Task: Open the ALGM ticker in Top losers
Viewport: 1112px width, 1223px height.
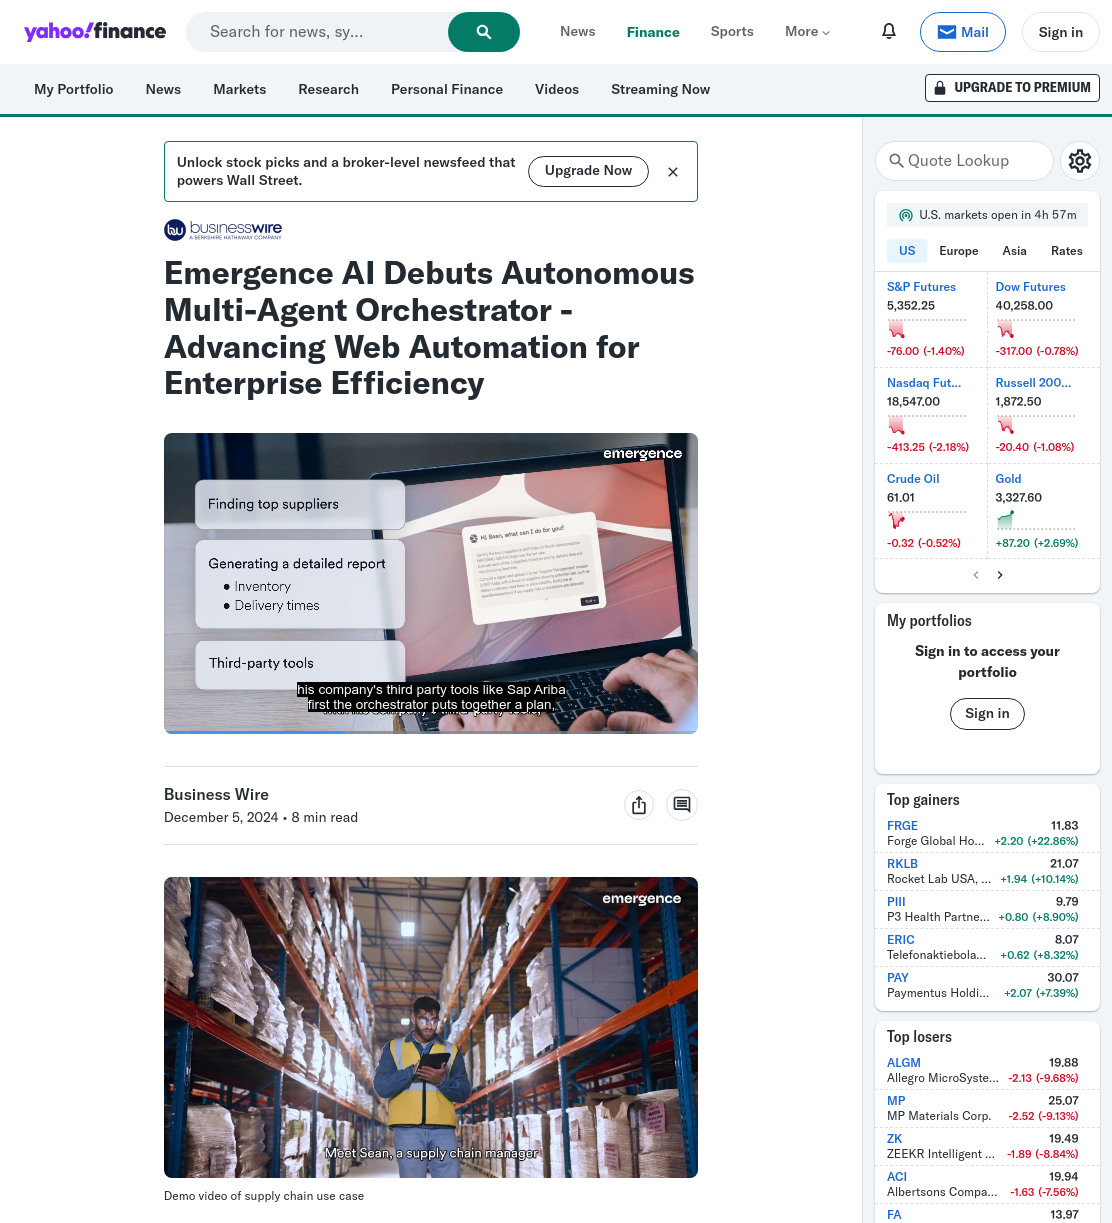Action: point(904,1063)
